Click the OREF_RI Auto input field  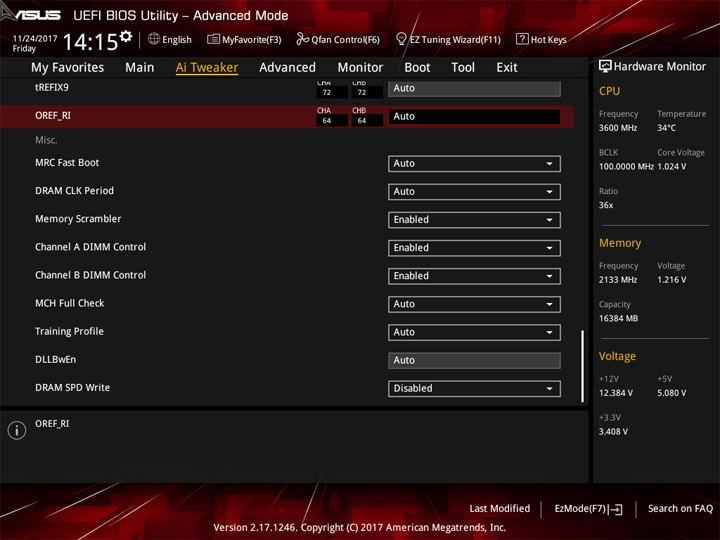point(474,117)
